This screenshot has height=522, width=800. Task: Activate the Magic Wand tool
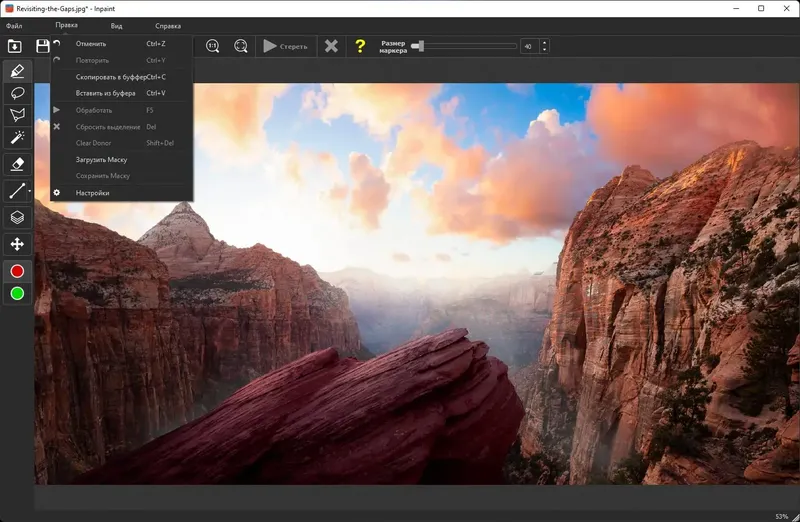[x=17, y=137]
